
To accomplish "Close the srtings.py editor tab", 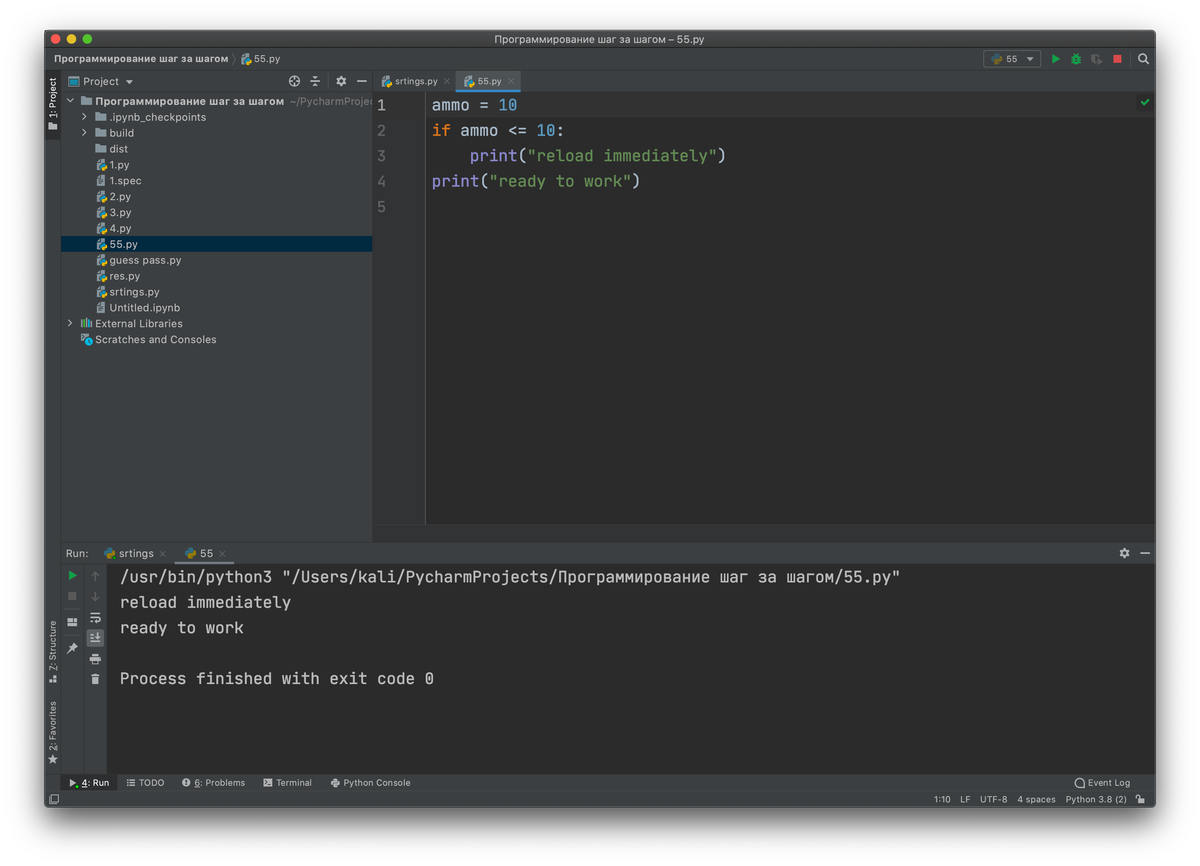I will [x=447, y=81].
